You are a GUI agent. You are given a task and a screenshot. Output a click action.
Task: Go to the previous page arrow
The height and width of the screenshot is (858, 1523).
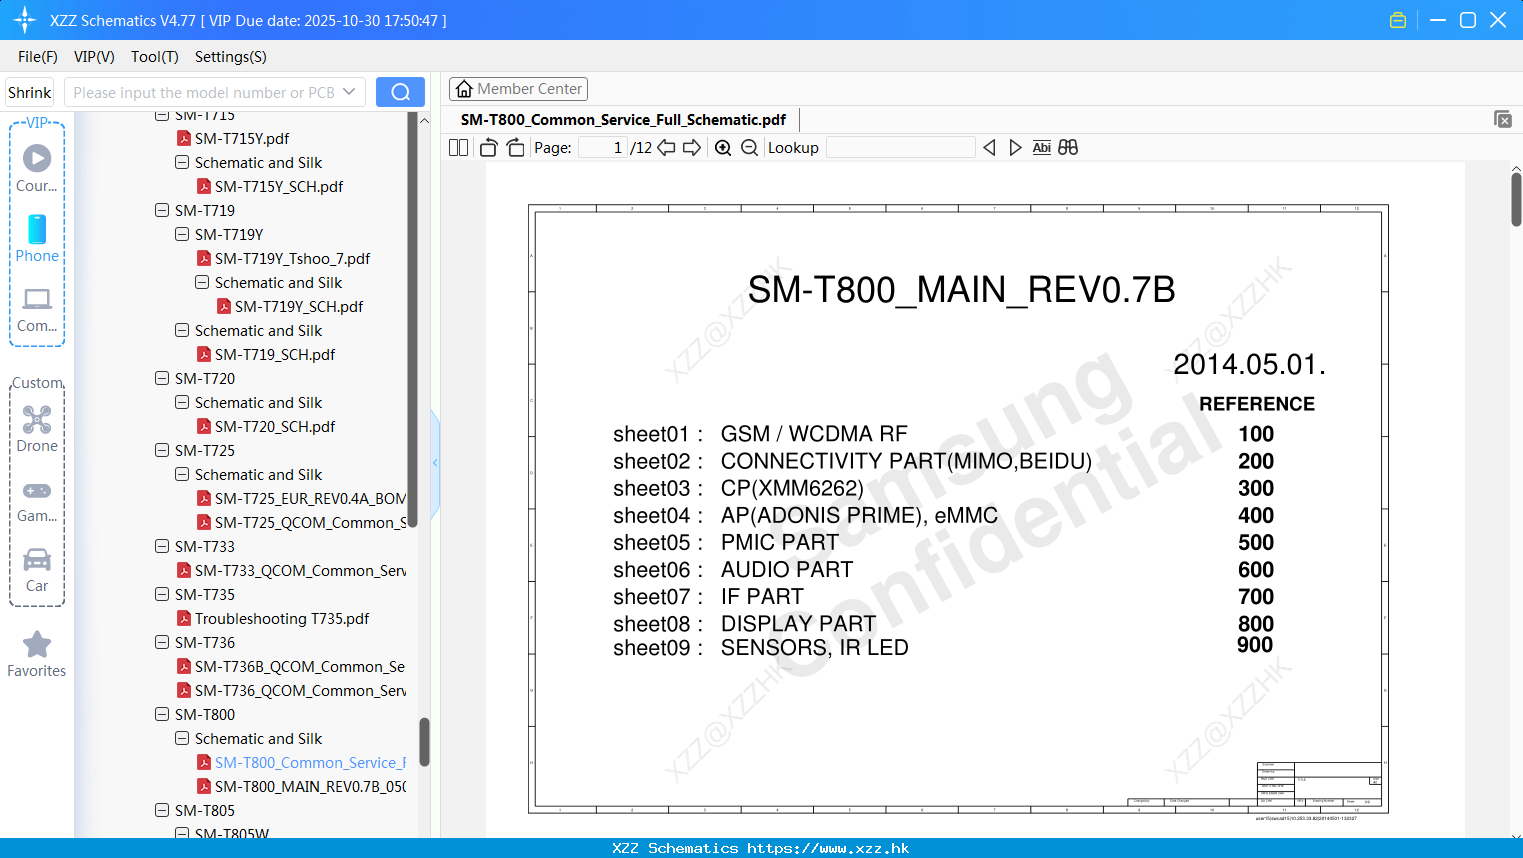click(x=666, y=148)
